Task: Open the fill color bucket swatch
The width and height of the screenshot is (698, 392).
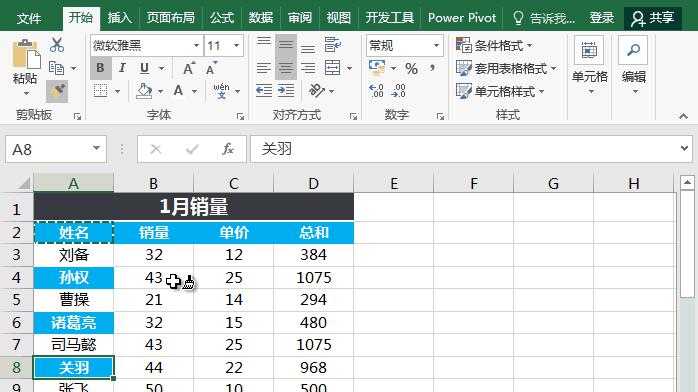Action: click(x=144, y=91)
